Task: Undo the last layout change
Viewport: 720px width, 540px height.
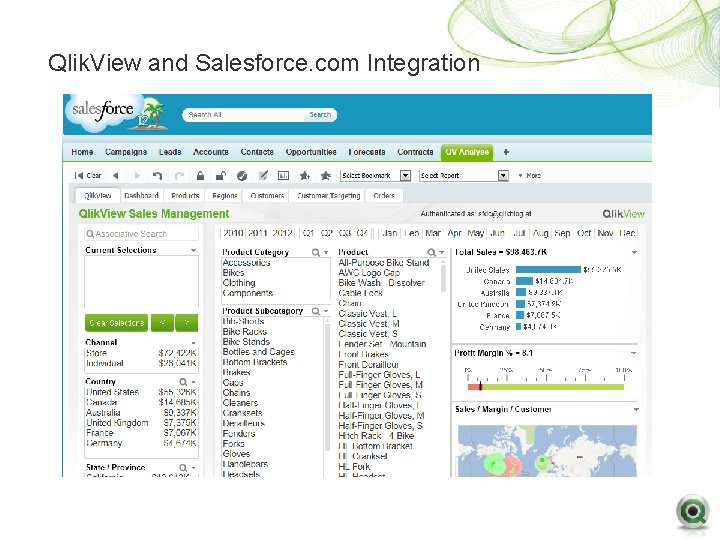Action: coord(158,175)
